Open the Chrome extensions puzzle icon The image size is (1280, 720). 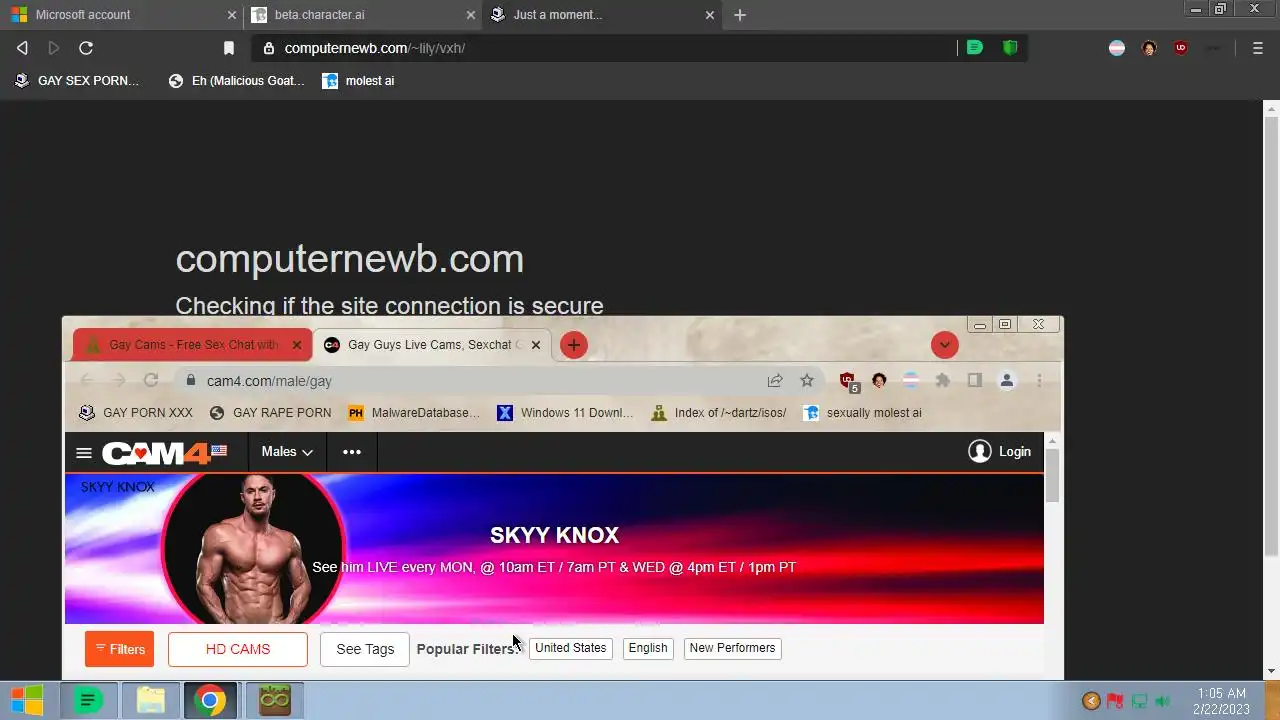pos(942,380)
